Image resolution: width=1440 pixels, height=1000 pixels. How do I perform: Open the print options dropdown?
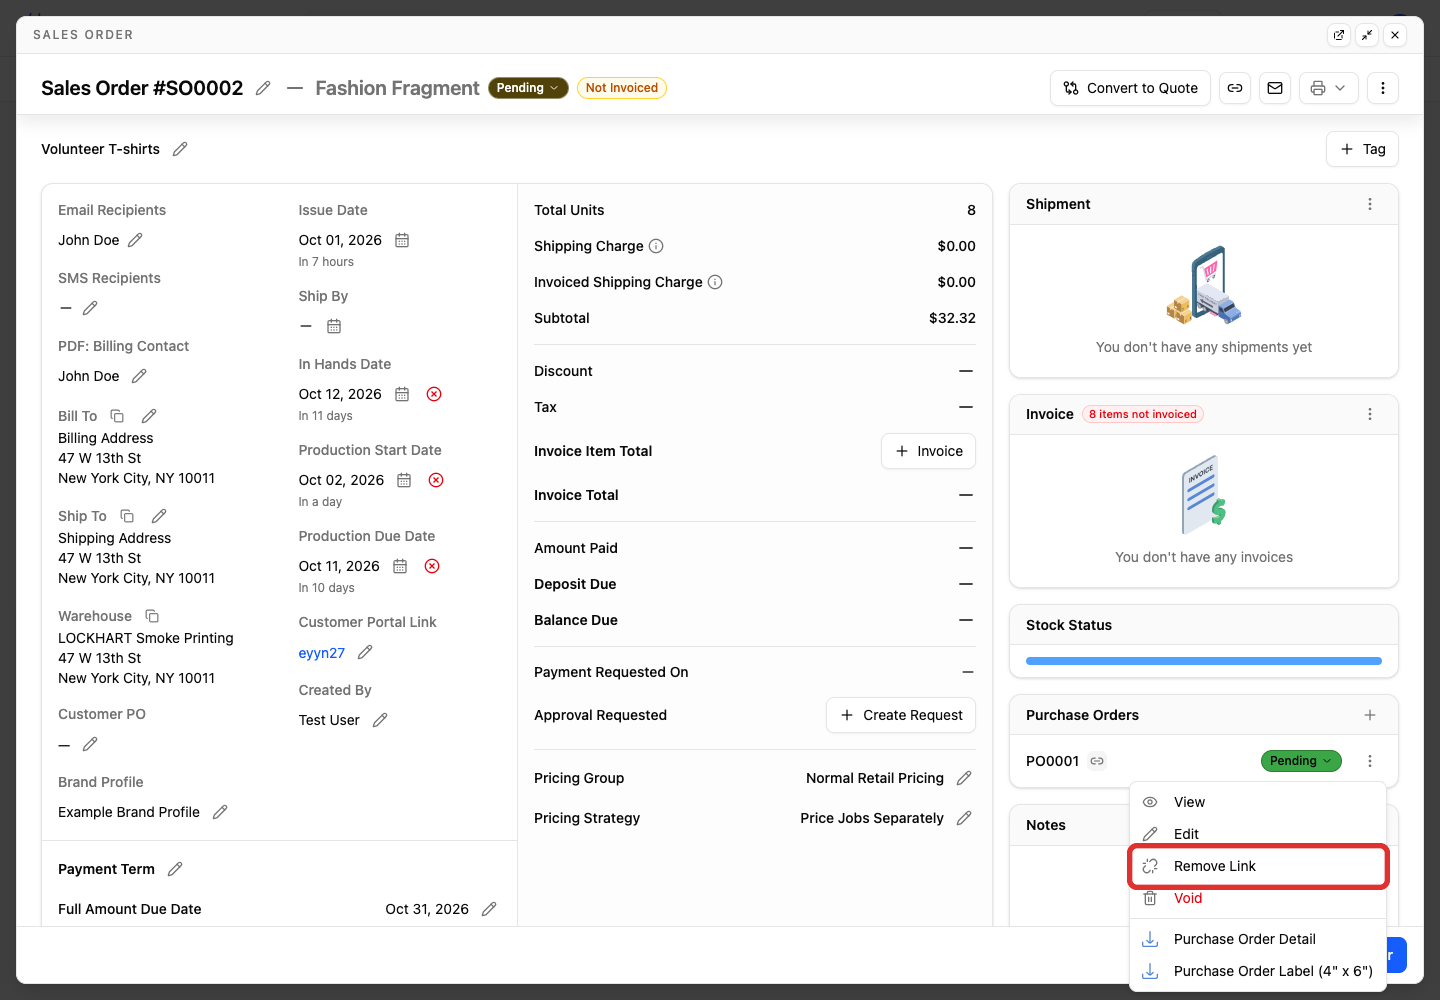[1329, 88]
